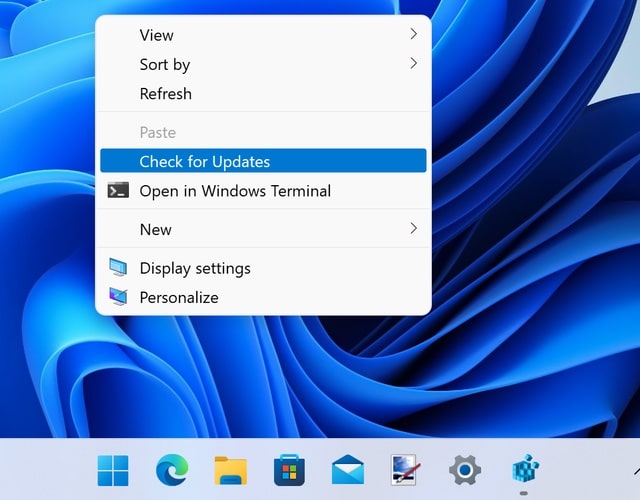Screen dimensions: 640x500
Task: Click the Personalize icon in context menu
Action: [x=118, y=297]
